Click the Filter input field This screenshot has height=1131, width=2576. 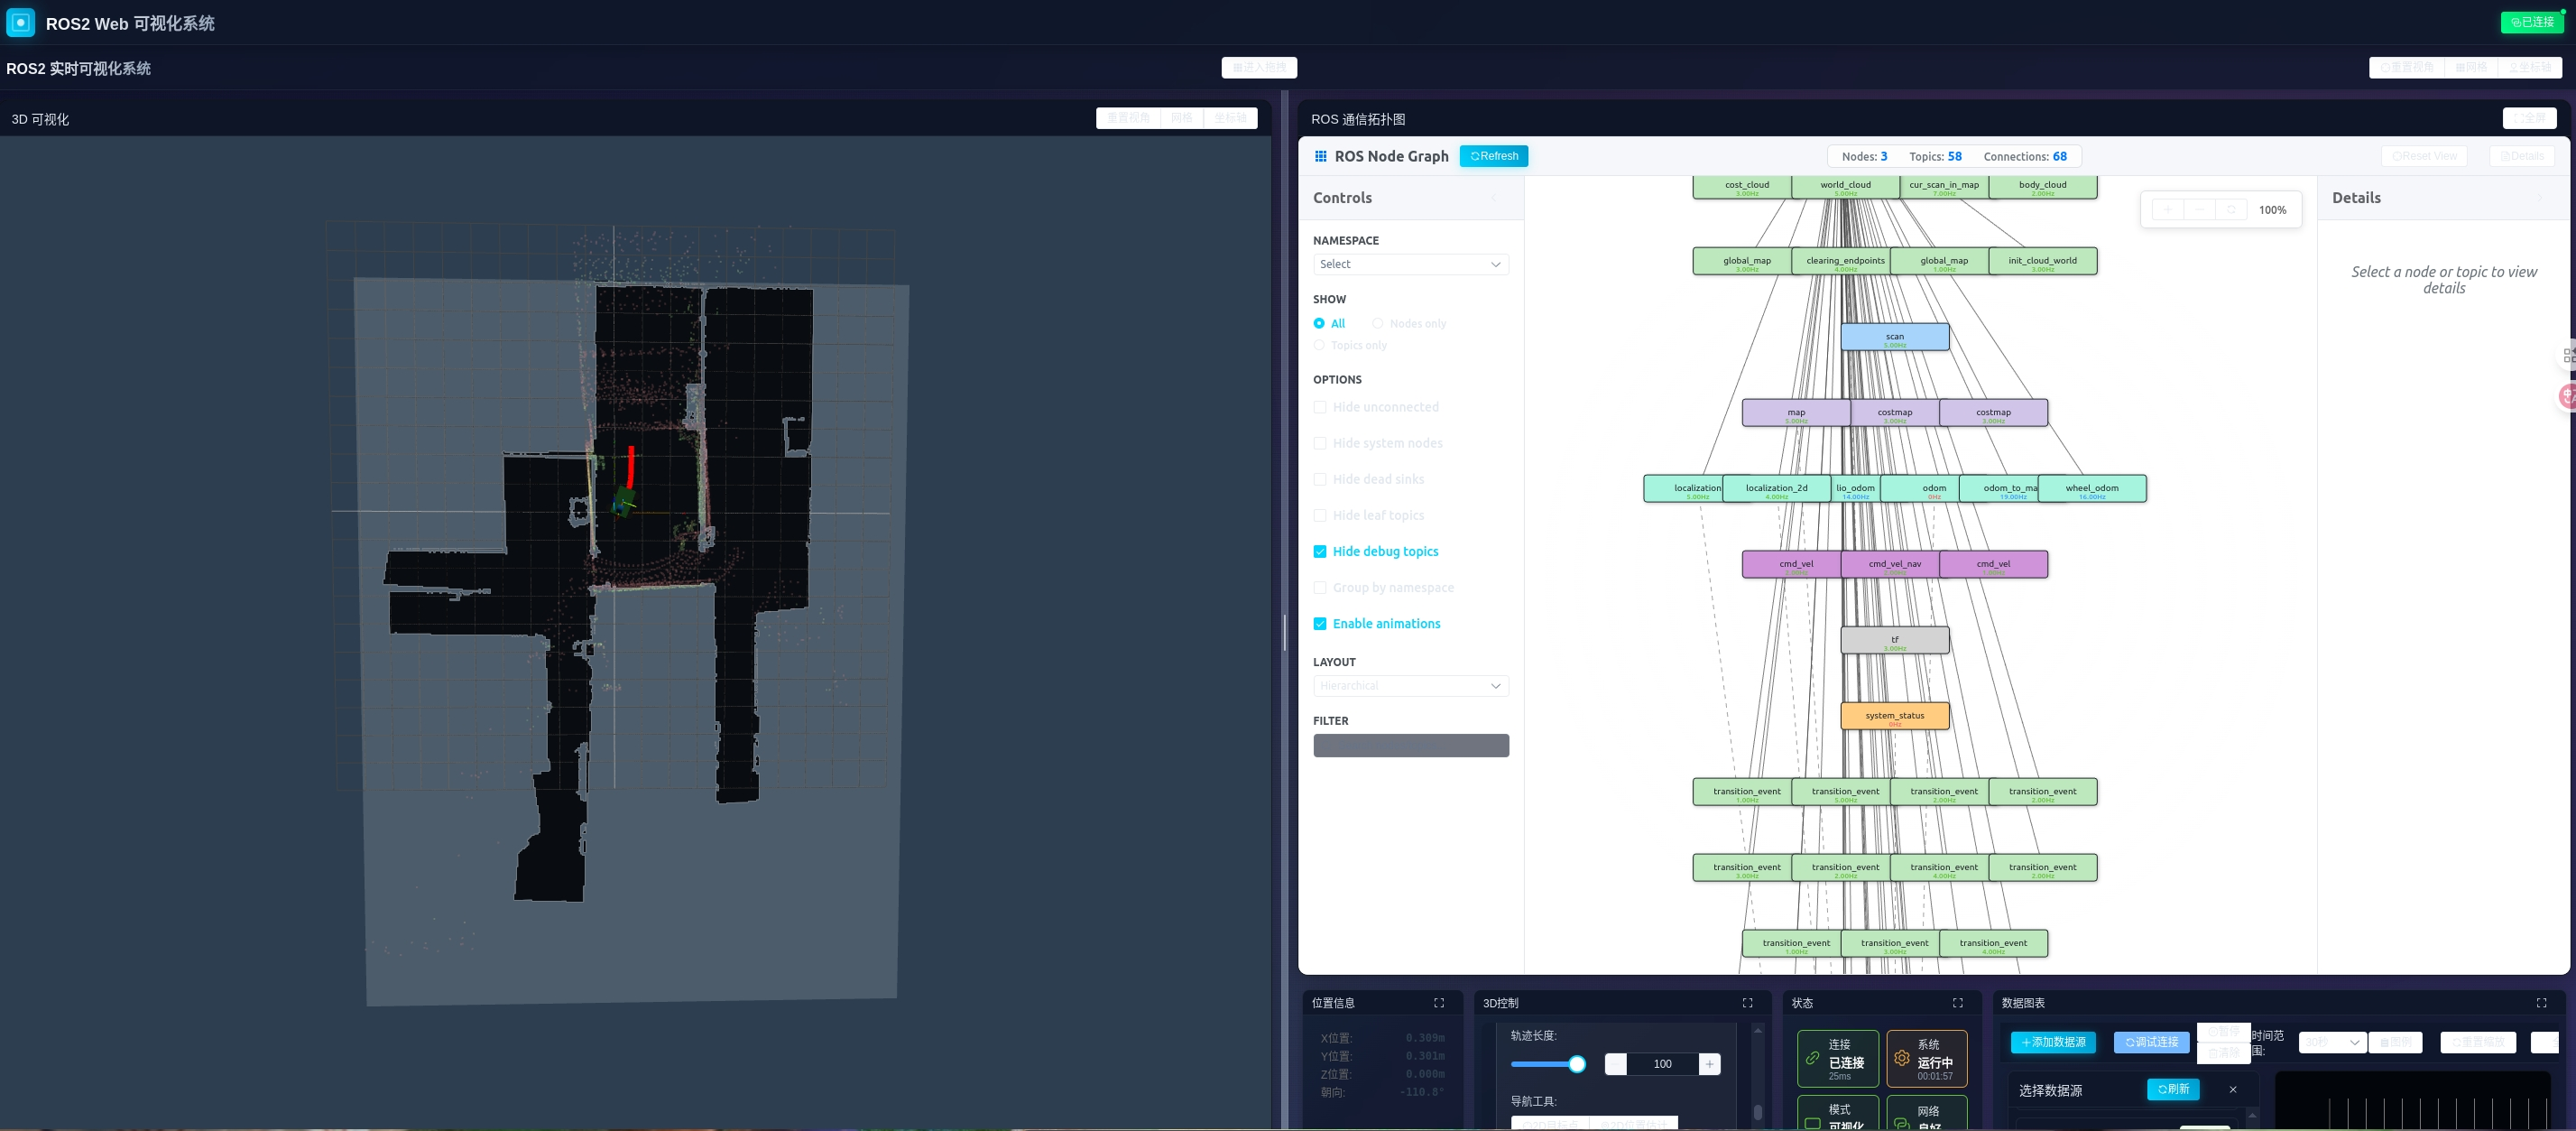coord(1410,746)
